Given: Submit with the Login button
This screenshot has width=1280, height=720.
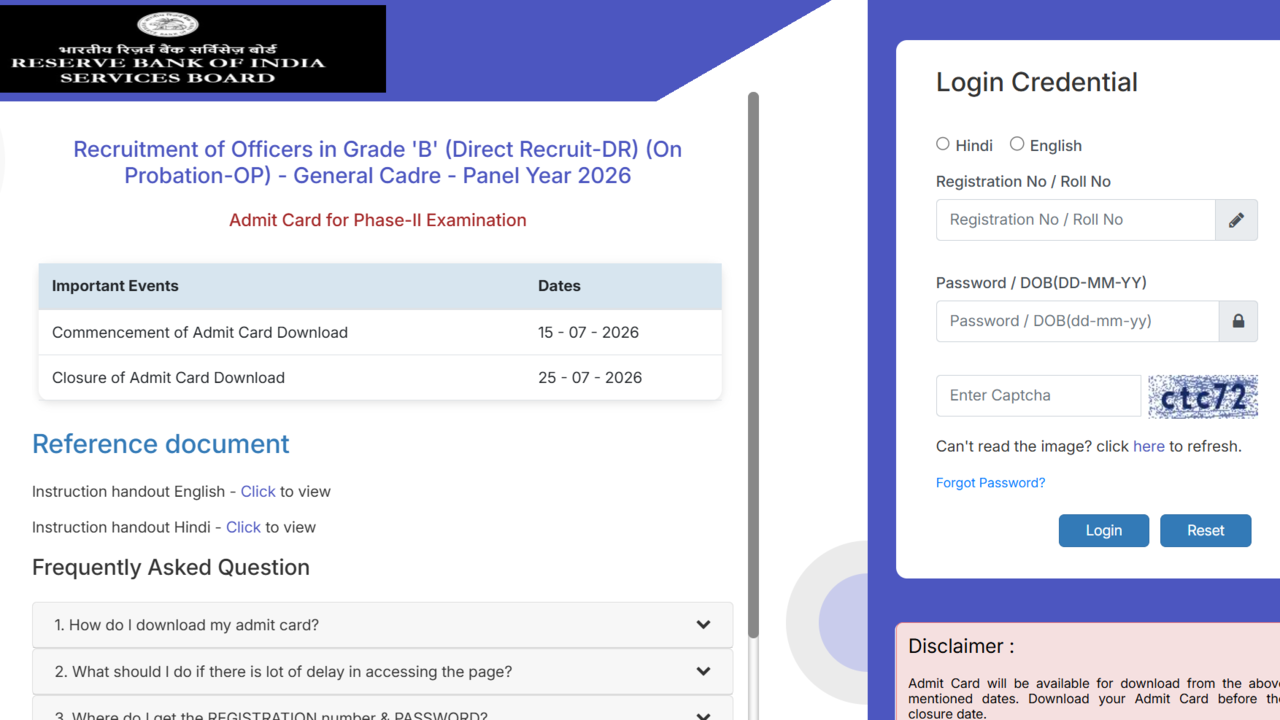Looking at the screenshot, I should 1104,531.
